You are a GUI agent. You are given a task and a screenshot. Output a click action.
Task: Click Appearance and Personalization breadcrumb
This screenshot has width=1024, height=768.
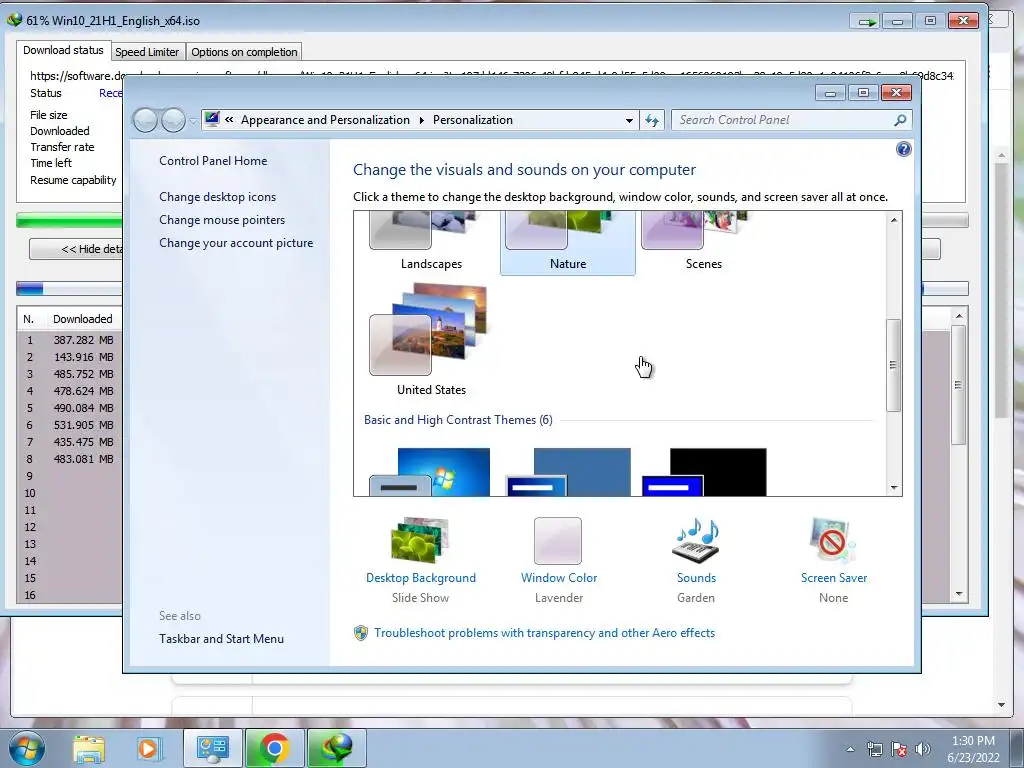pos(325,120)
